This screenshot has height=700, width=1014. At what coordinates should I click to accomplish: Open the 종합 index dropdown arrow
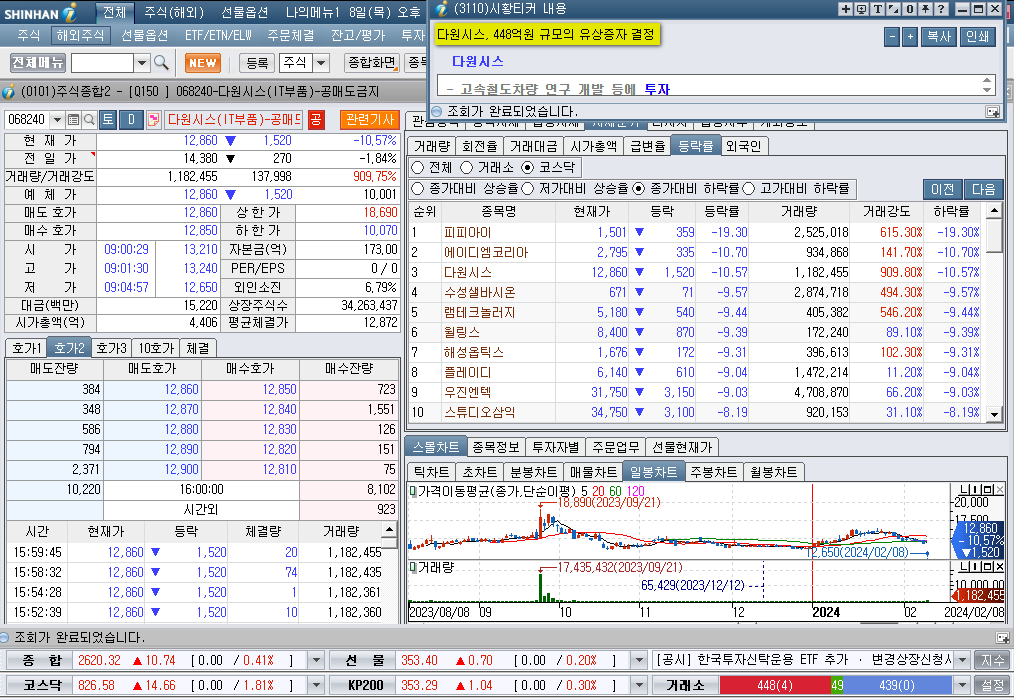(x=316, y=661)
